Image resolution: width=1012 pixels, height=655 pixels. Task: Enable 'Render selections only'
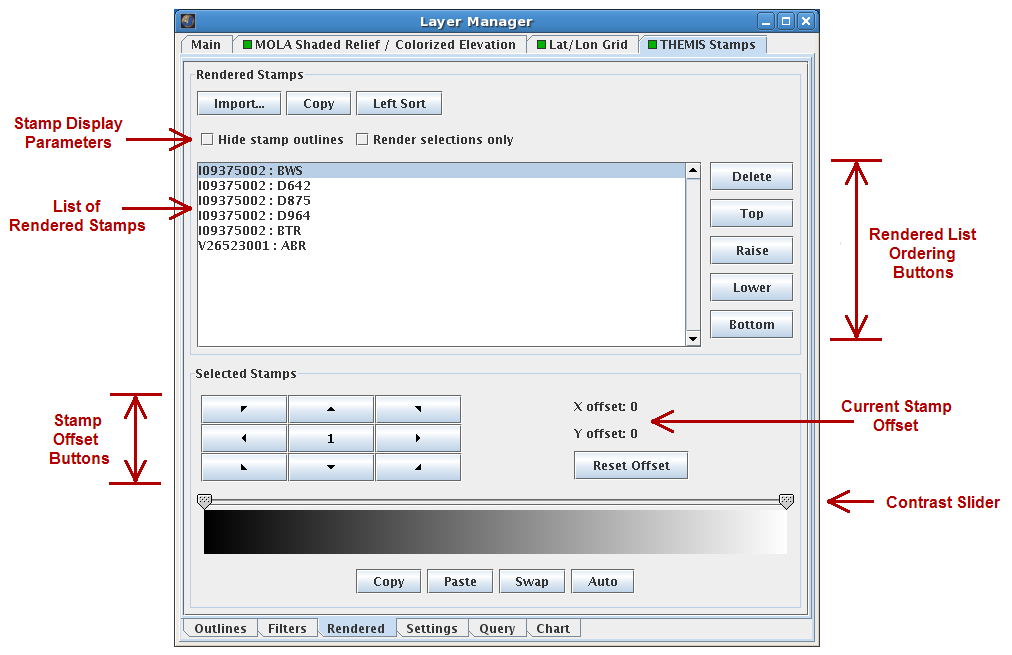point(362,139)
